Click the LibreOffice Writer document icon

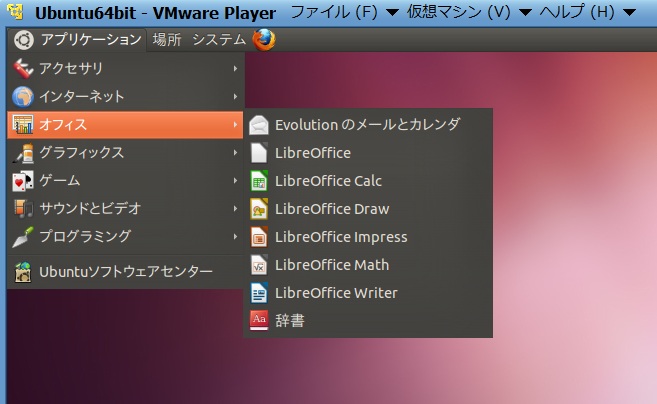click(x=259, y=293)
